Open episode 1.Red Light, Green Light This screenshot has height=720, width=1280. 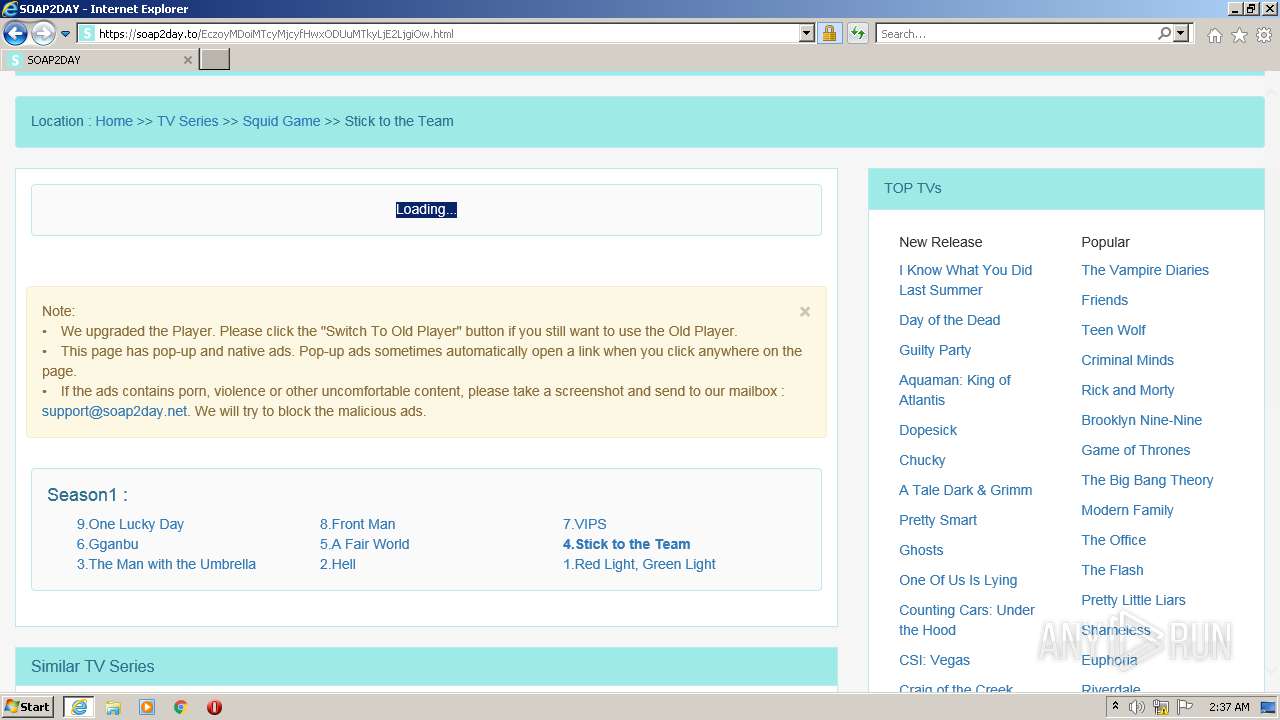pos(639,564)
